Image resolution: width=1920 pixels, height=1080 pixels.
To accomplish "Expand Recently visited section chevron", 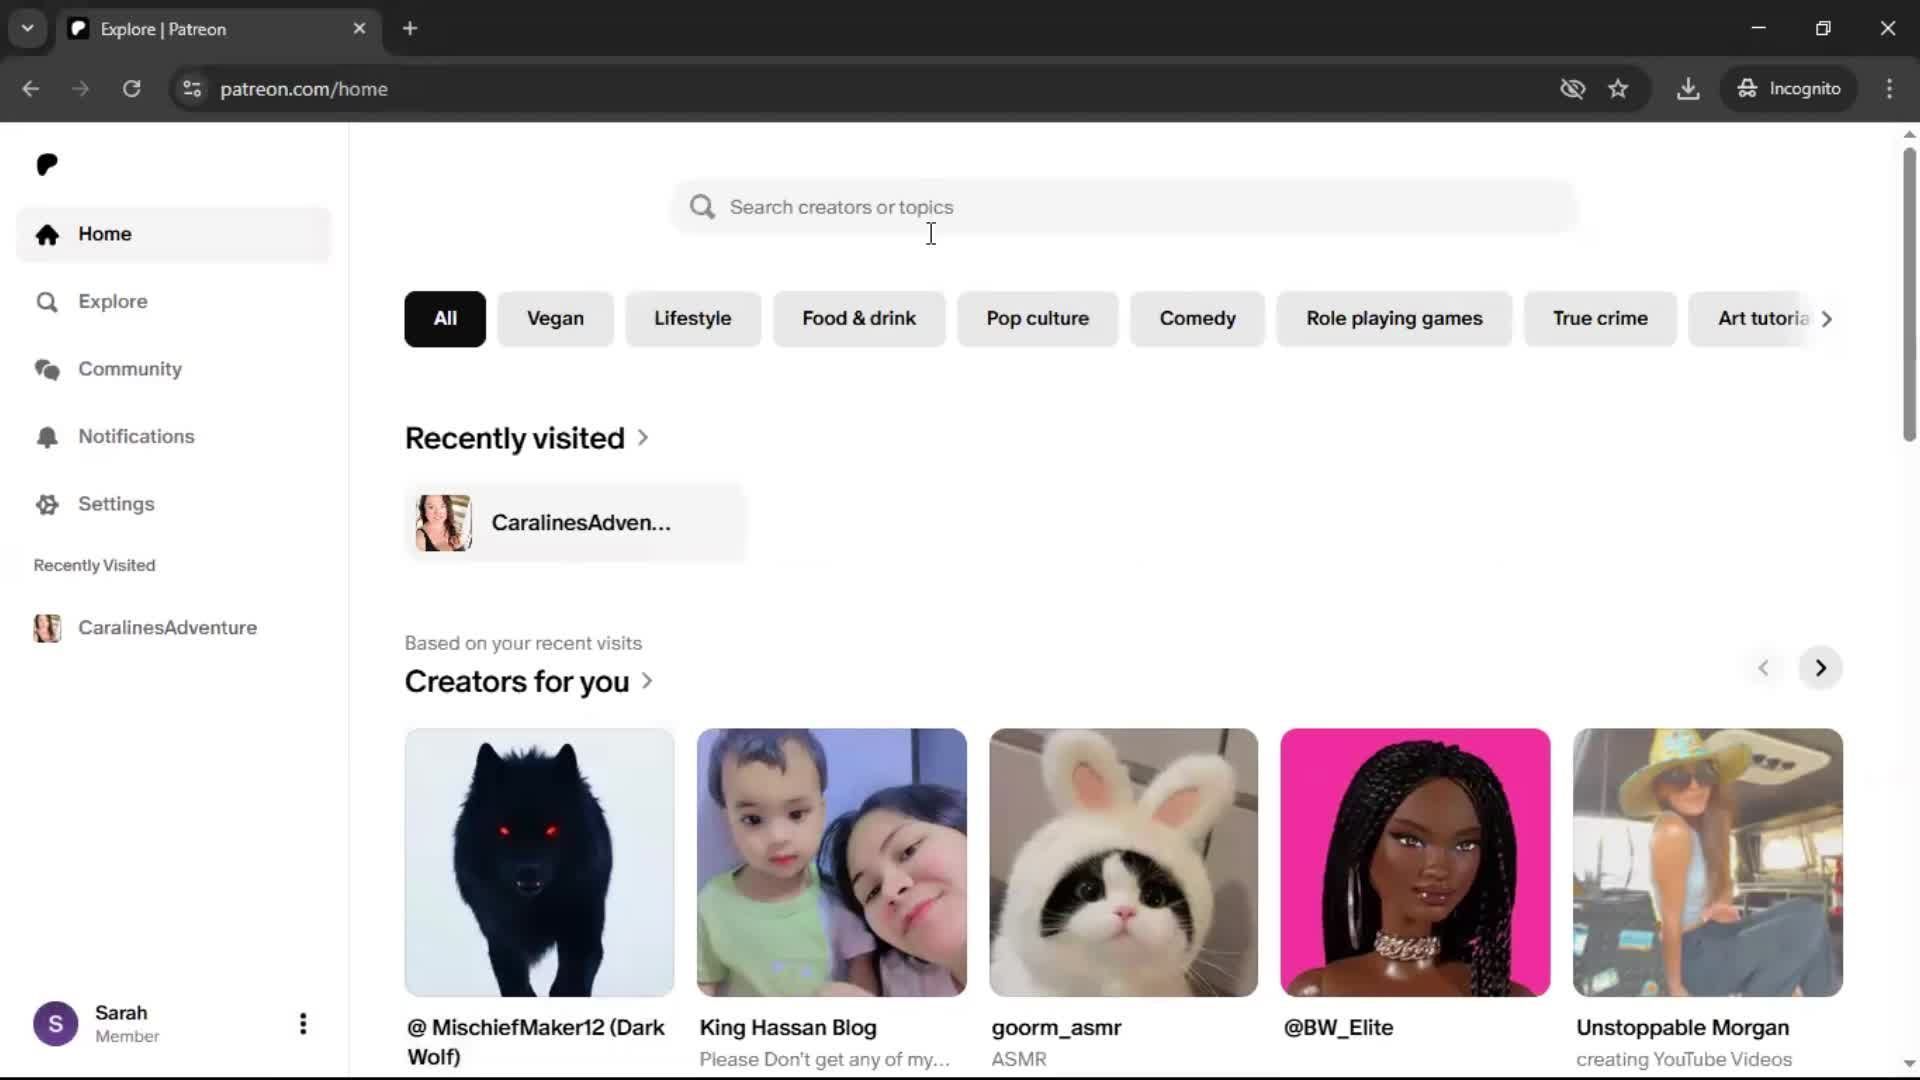I will [643, 438].
